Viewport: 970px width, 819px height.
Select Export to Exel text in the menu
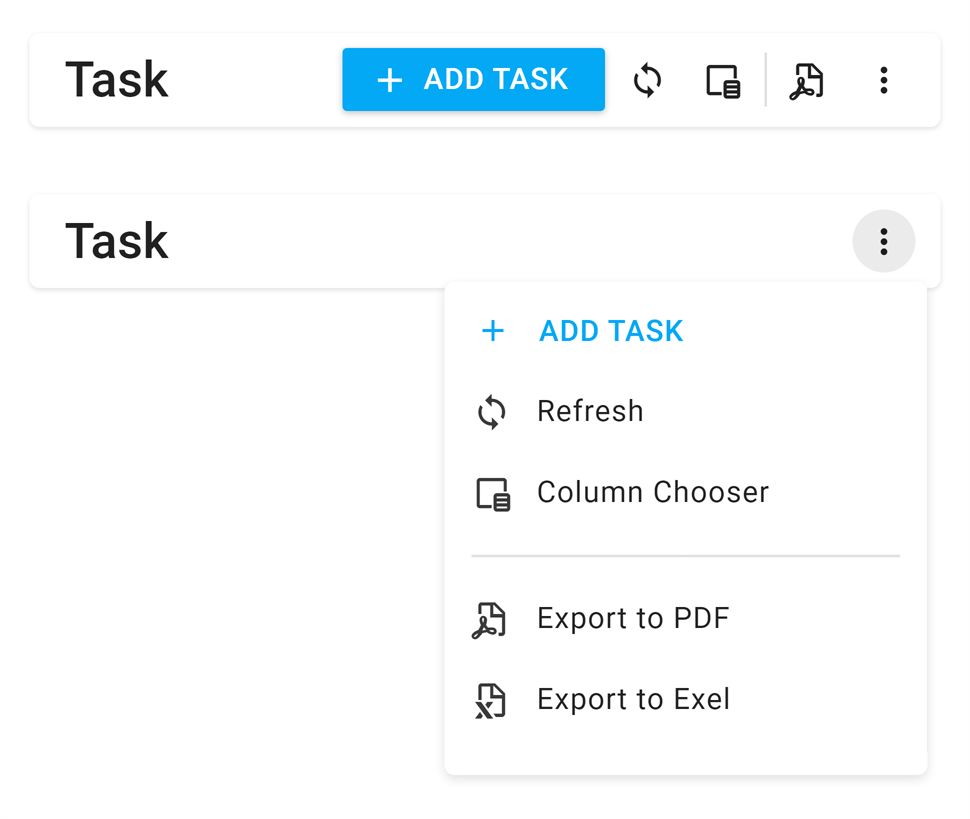pos(633,699)
